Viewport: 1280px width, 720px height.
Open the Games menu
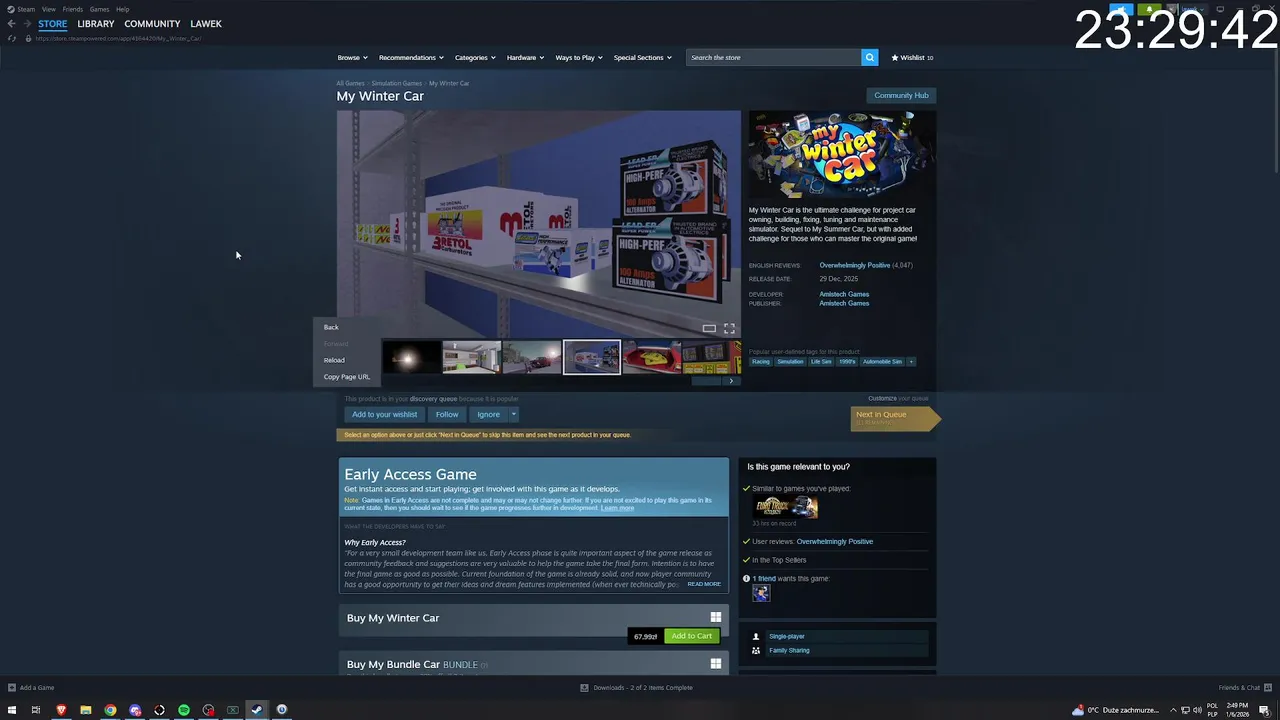(x=99, y=9)
